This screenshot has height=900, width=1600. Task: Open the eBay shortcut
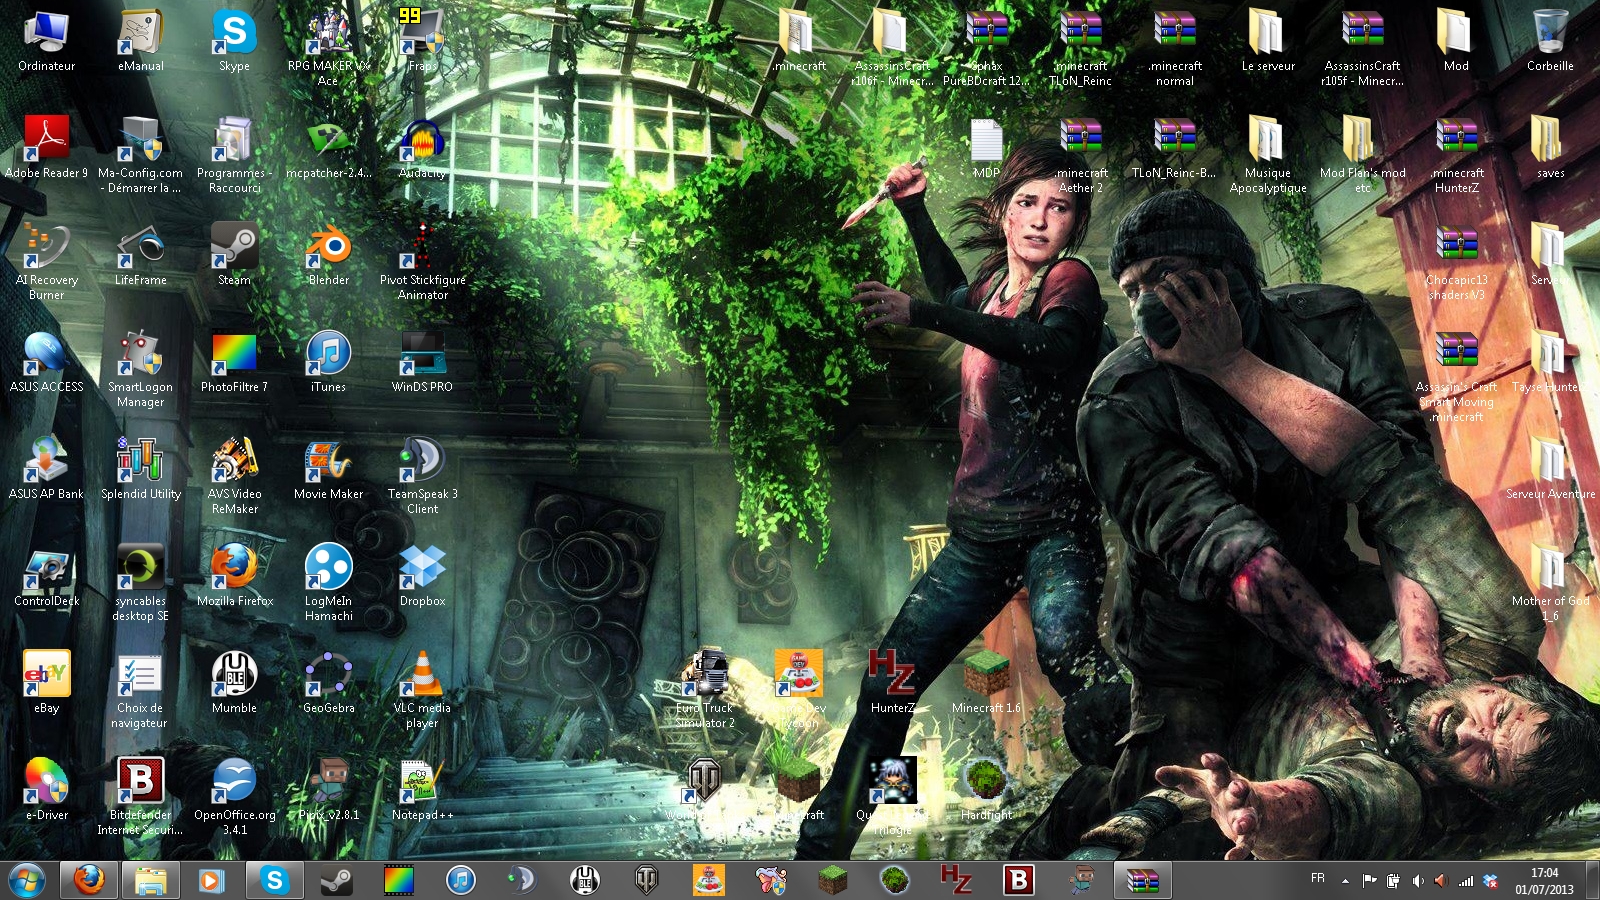46,682
